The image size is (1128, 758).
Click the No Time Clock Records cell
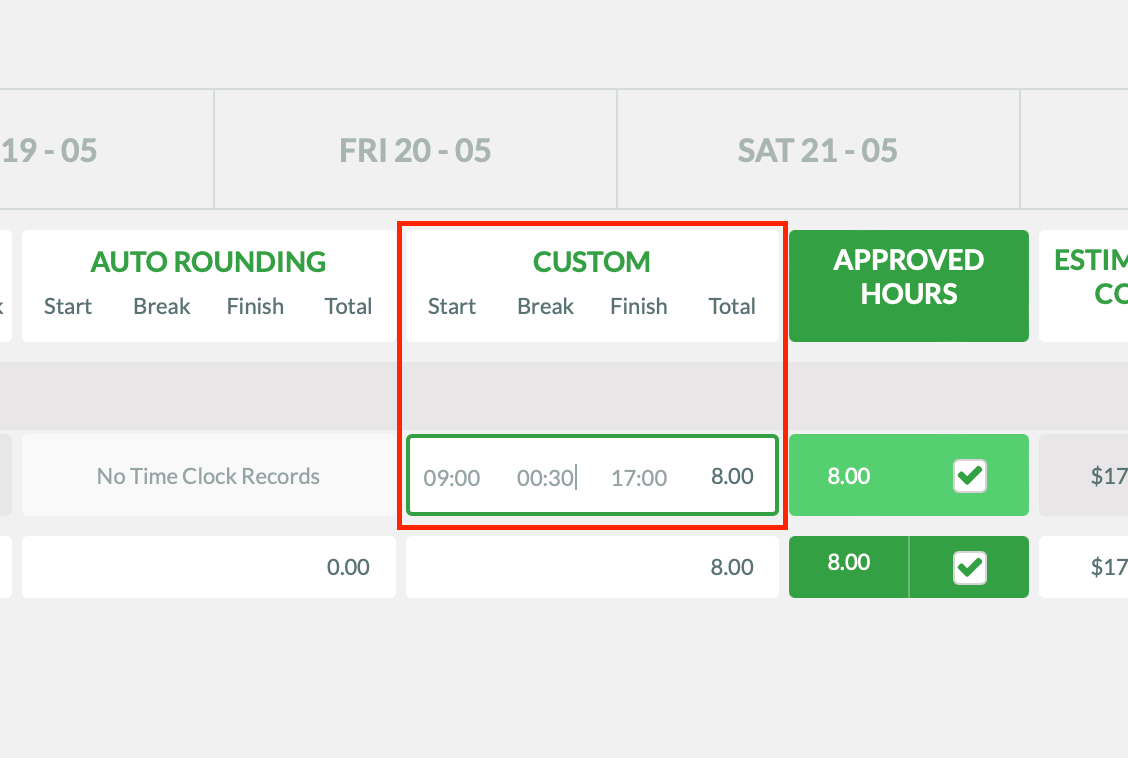pyautogui.click(x=209, y=475)
